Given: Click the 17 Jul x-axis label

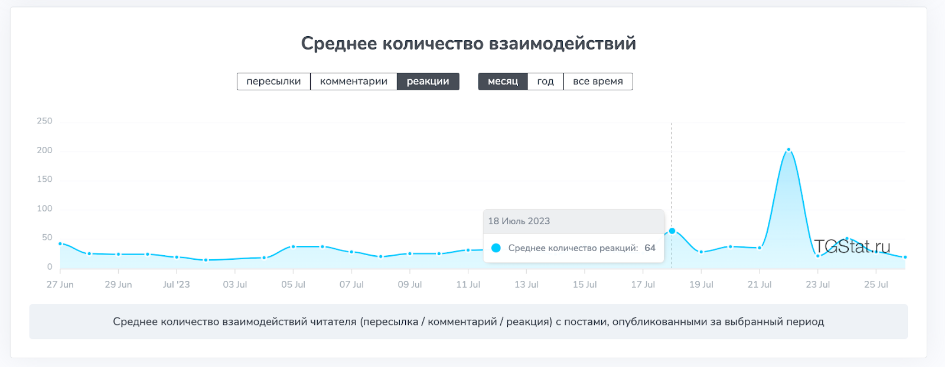Looking at the screenshot, I should pos(642,284).
